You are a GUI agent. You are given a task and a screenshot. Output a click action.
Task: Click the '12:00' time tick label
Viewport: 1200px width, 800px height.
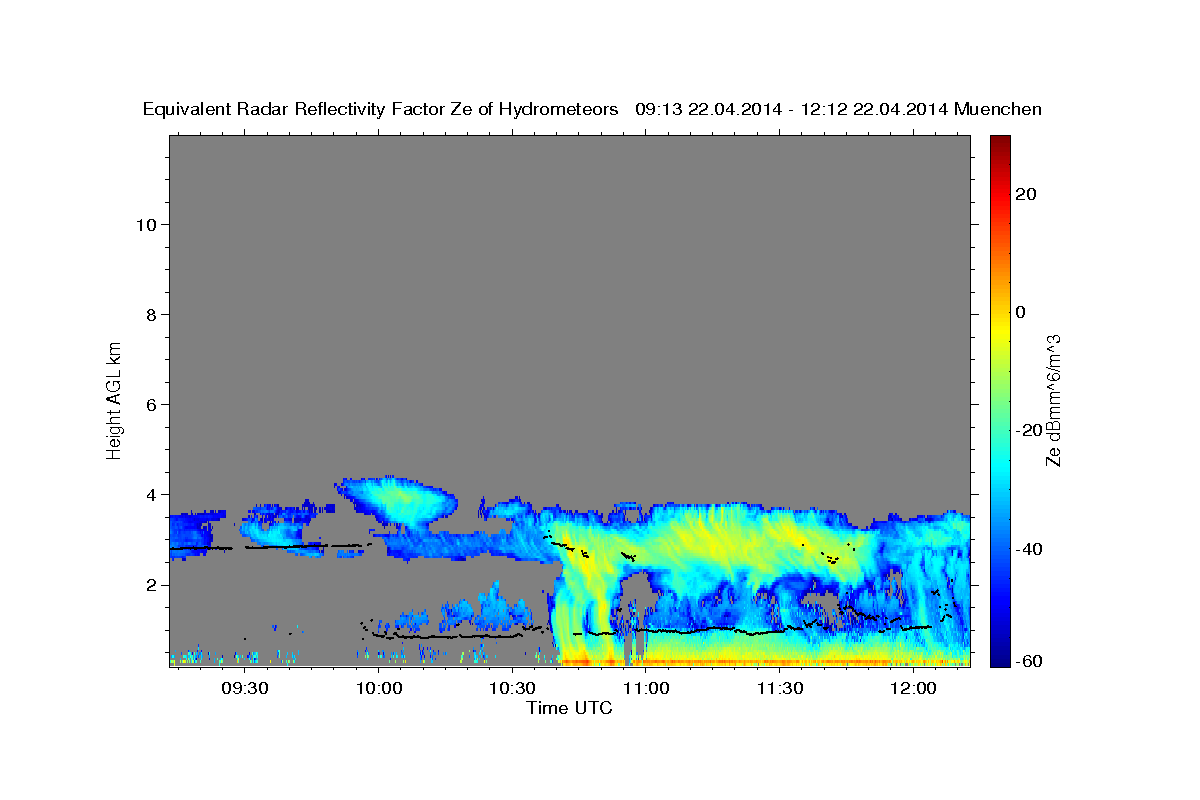click(914, 688)
